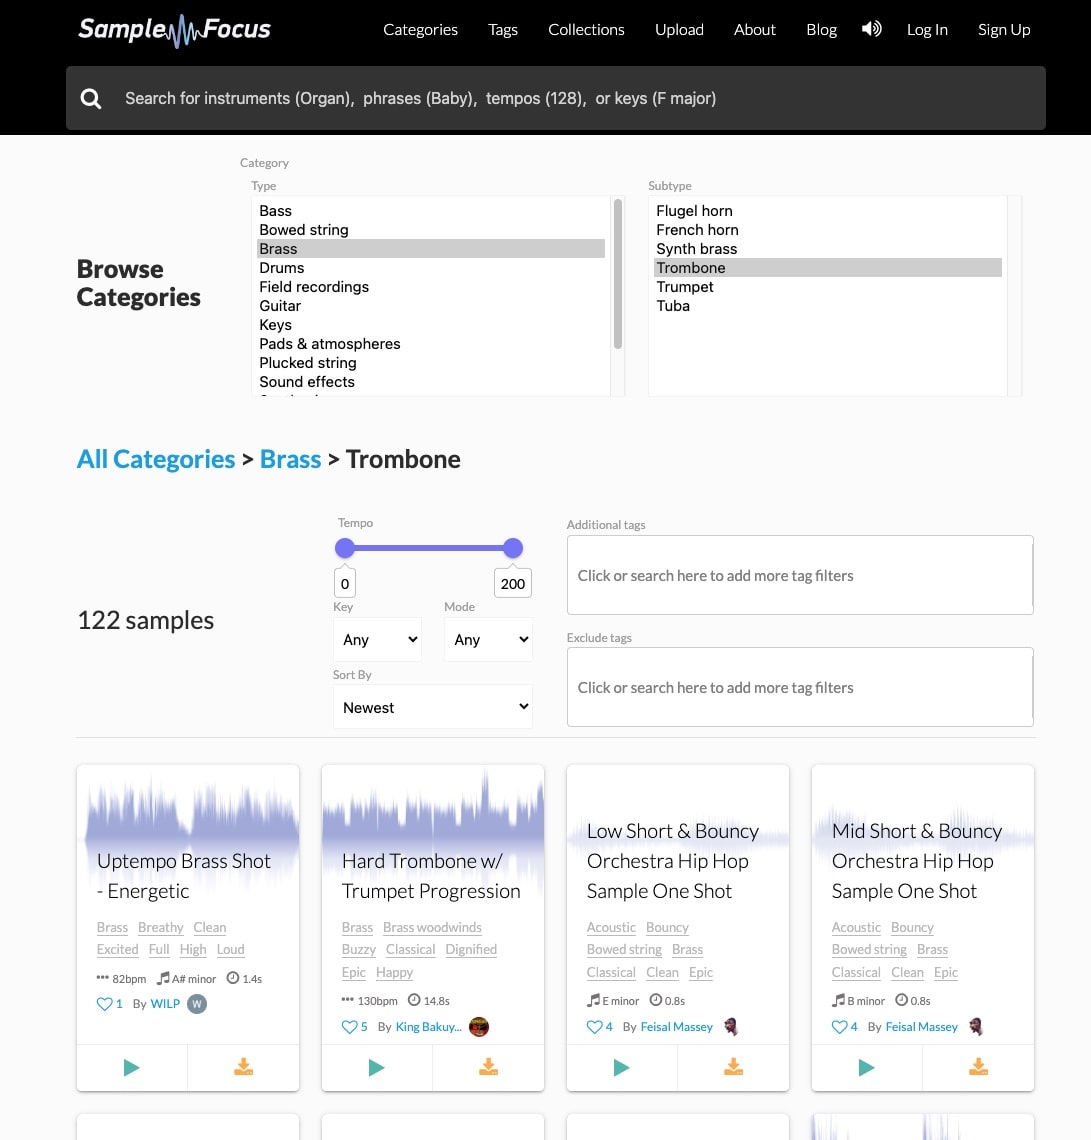The height and width of the screenshot is (1140, 1091).
Task: Click WILP's circular avatar icon
Action: (x=197, y=1004)
